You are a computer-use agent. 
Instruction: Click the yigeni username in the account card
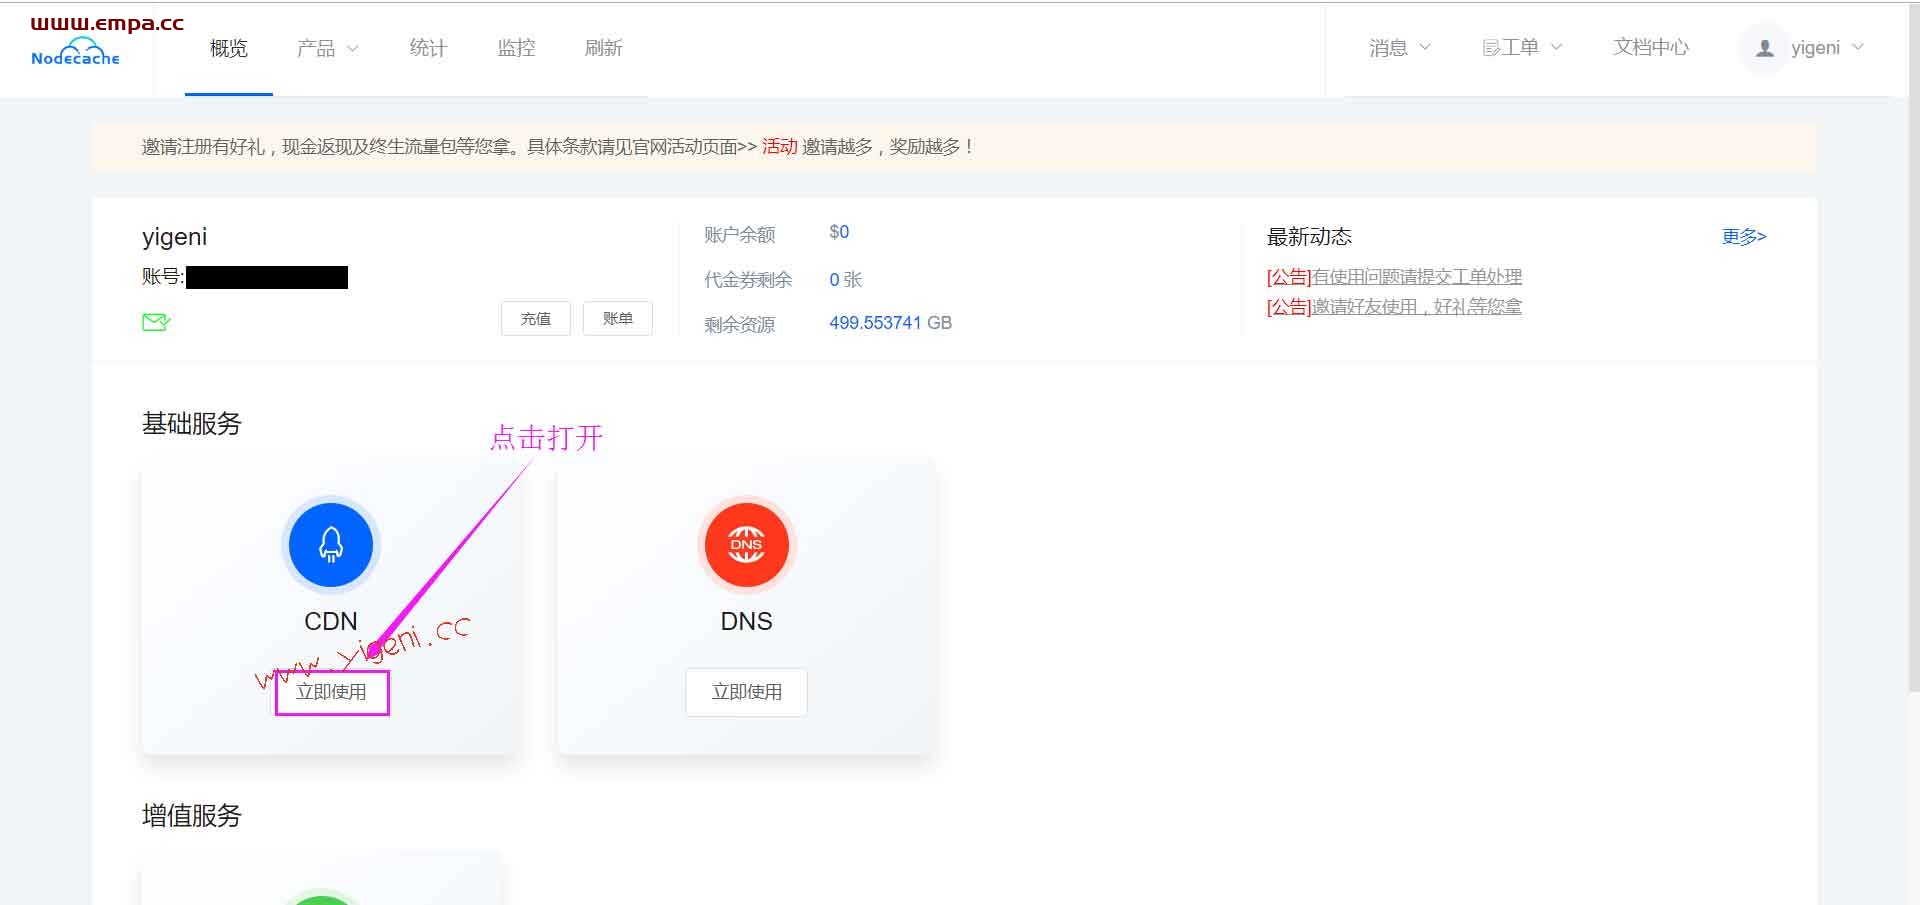point(174,237)
